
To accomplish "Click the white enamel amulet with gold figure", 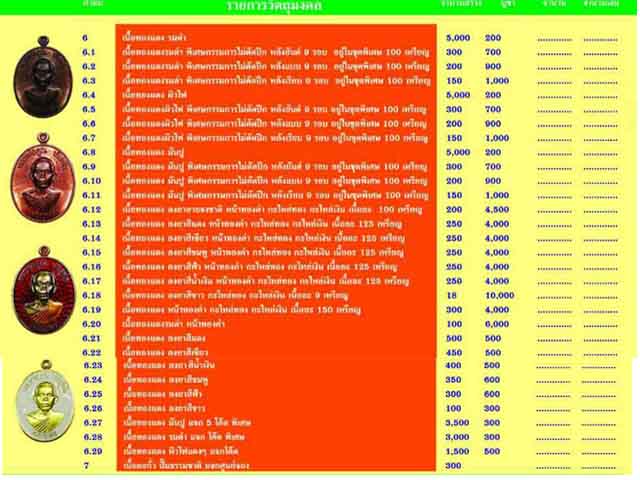I will (45, 401).
